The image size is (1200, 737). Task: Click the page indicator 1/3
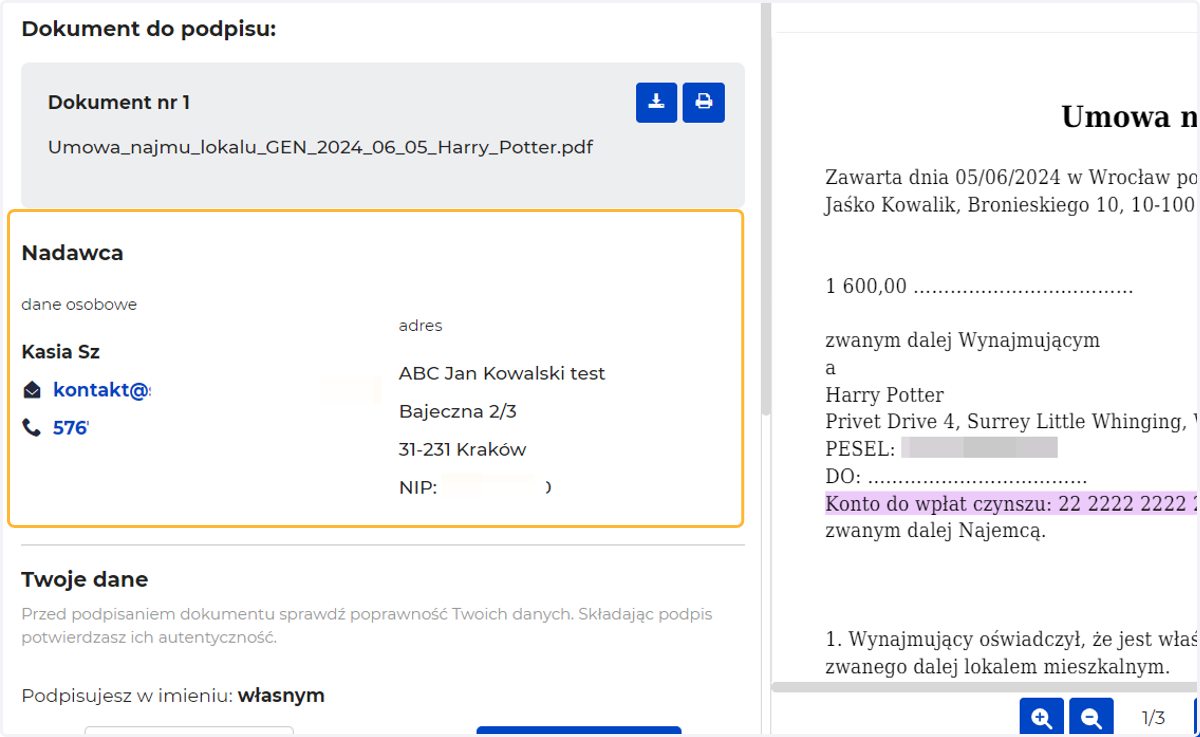(x=1153, y=718)
